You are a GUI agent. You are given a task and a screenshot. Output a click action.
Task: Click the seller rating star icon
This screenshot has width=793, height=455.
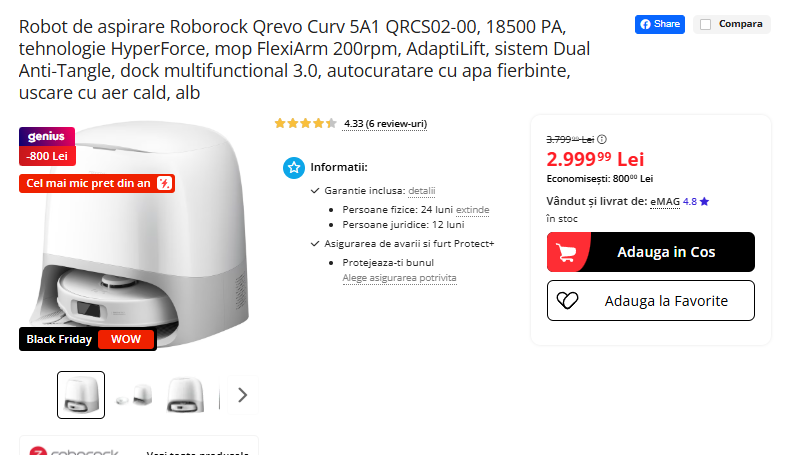(x=704, y=202)
